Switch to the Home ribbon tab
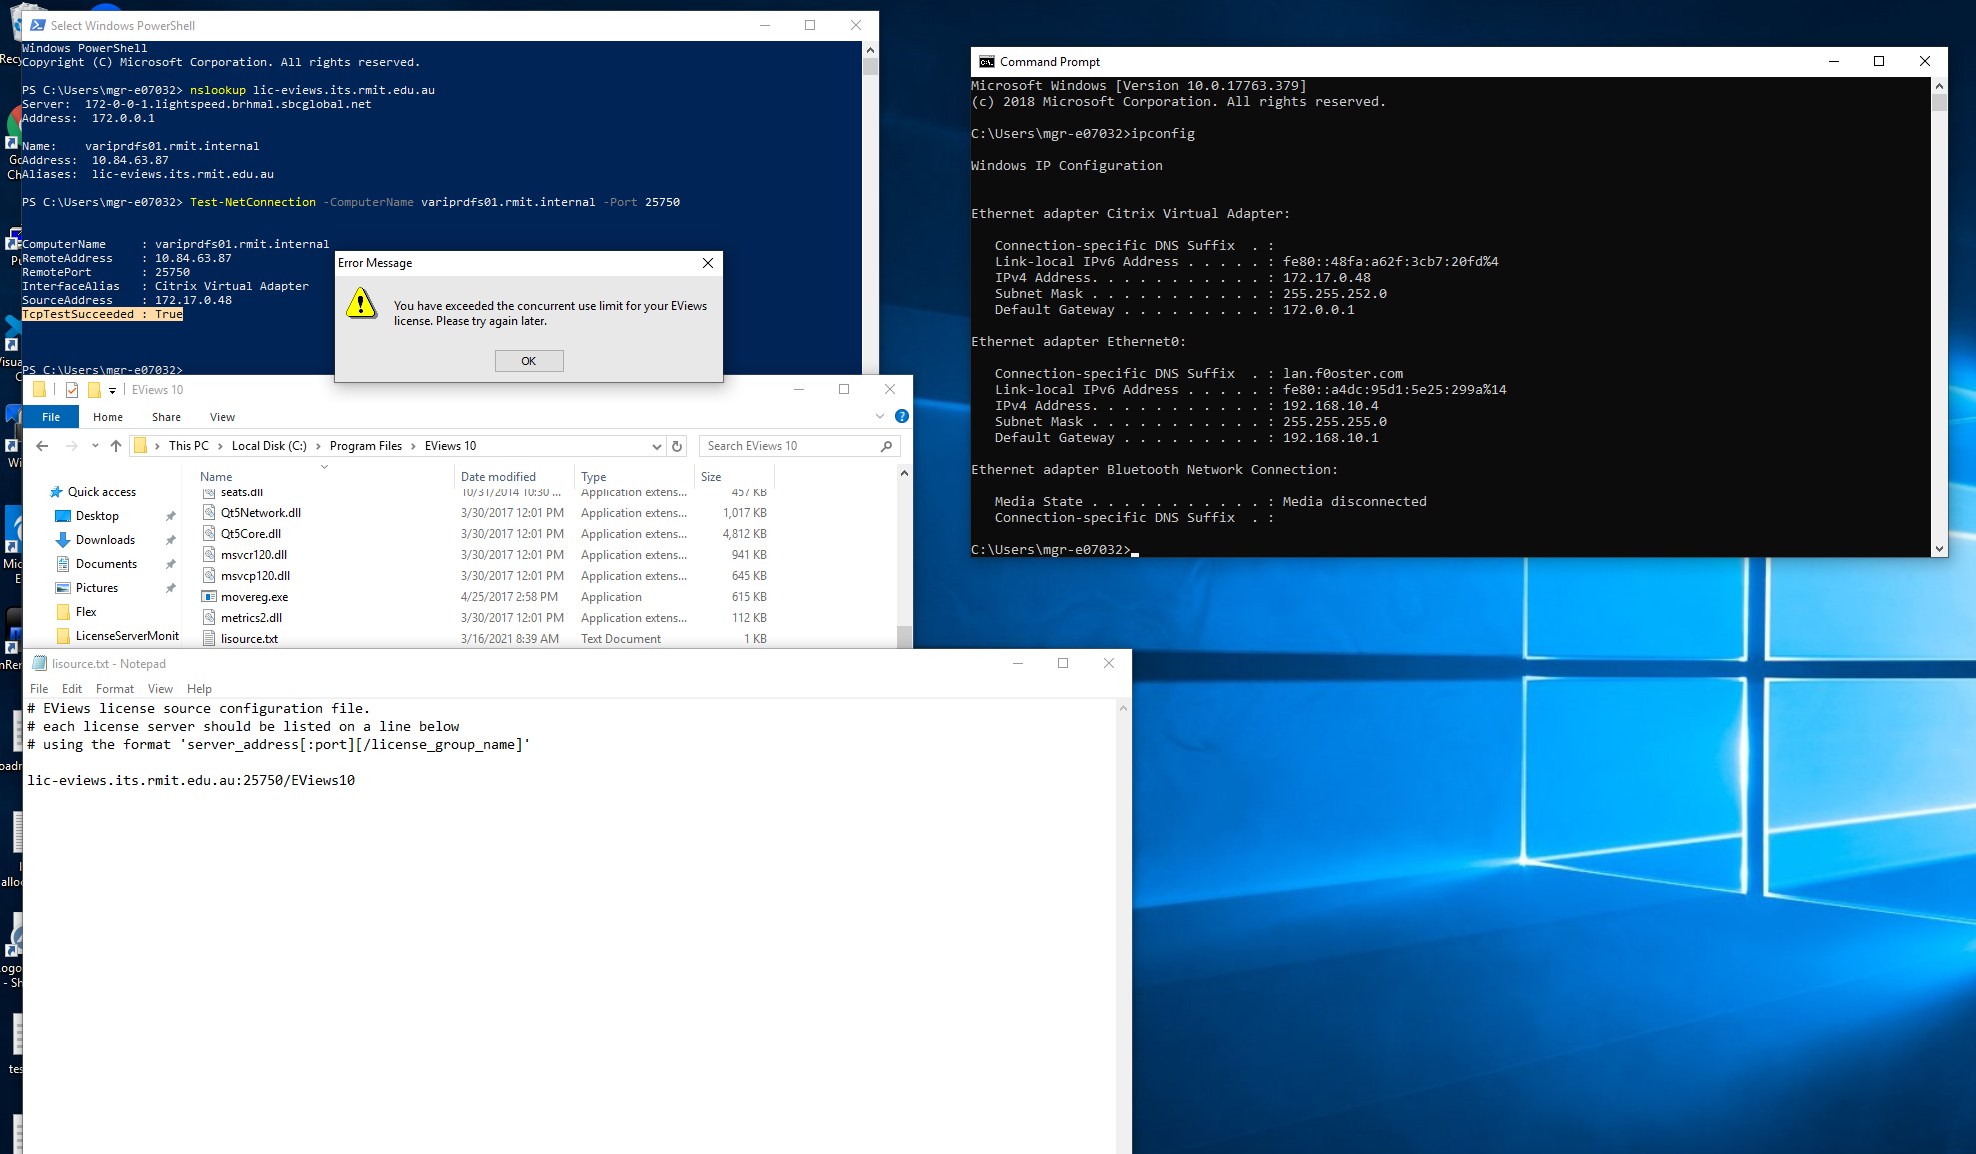 (108, 417)
